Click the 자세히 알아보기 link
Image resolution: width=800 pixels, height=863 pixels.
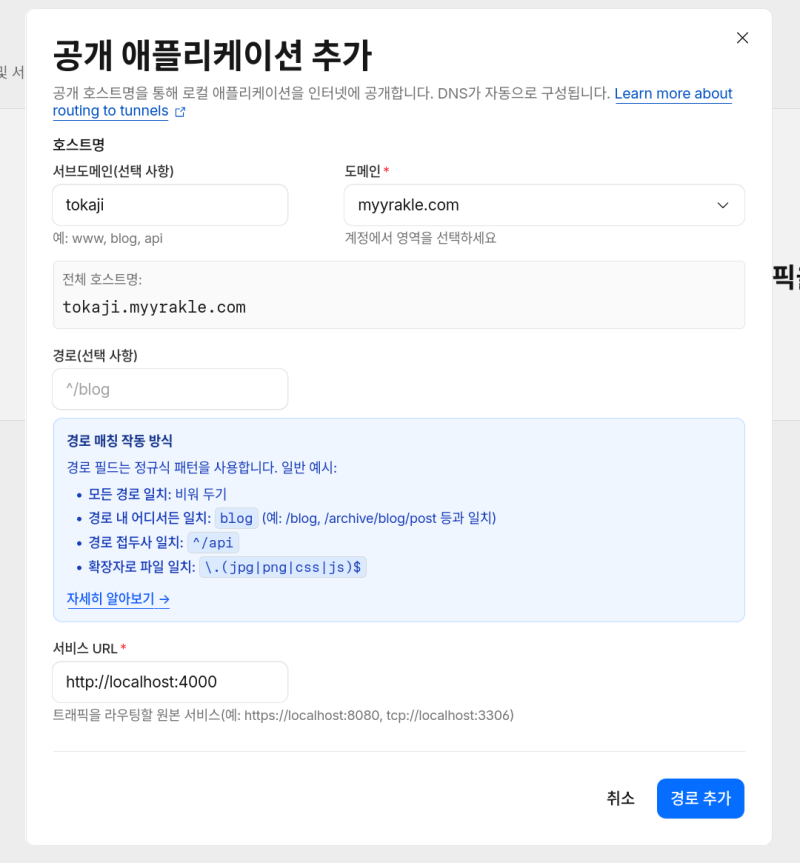118,599
